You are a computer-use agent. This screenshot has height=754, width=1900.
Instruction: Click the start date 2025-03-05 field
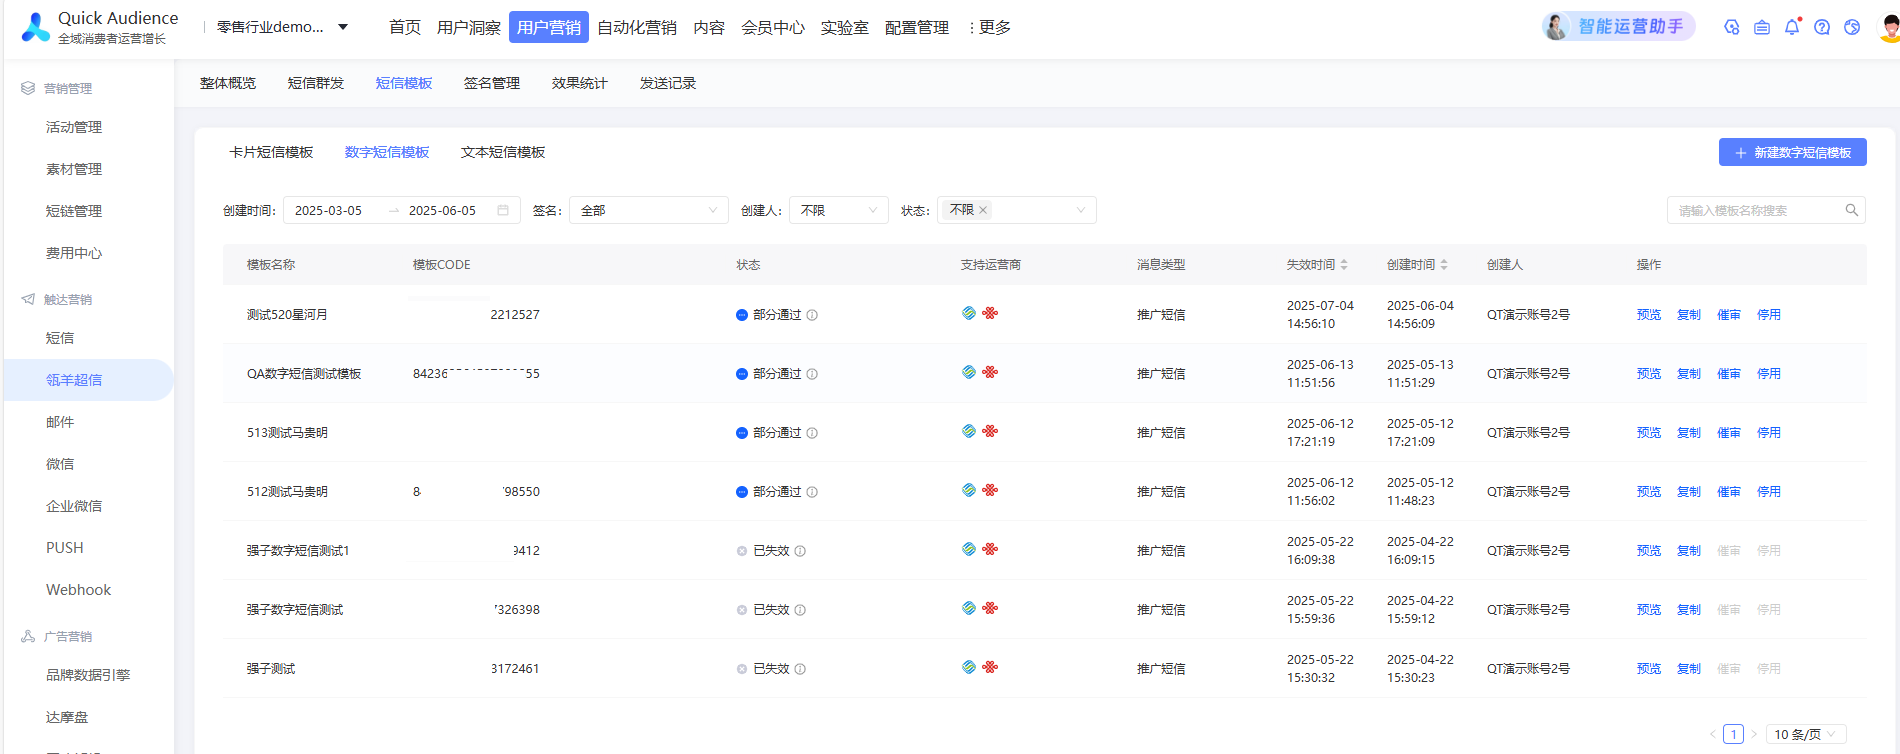click(329, 210)
